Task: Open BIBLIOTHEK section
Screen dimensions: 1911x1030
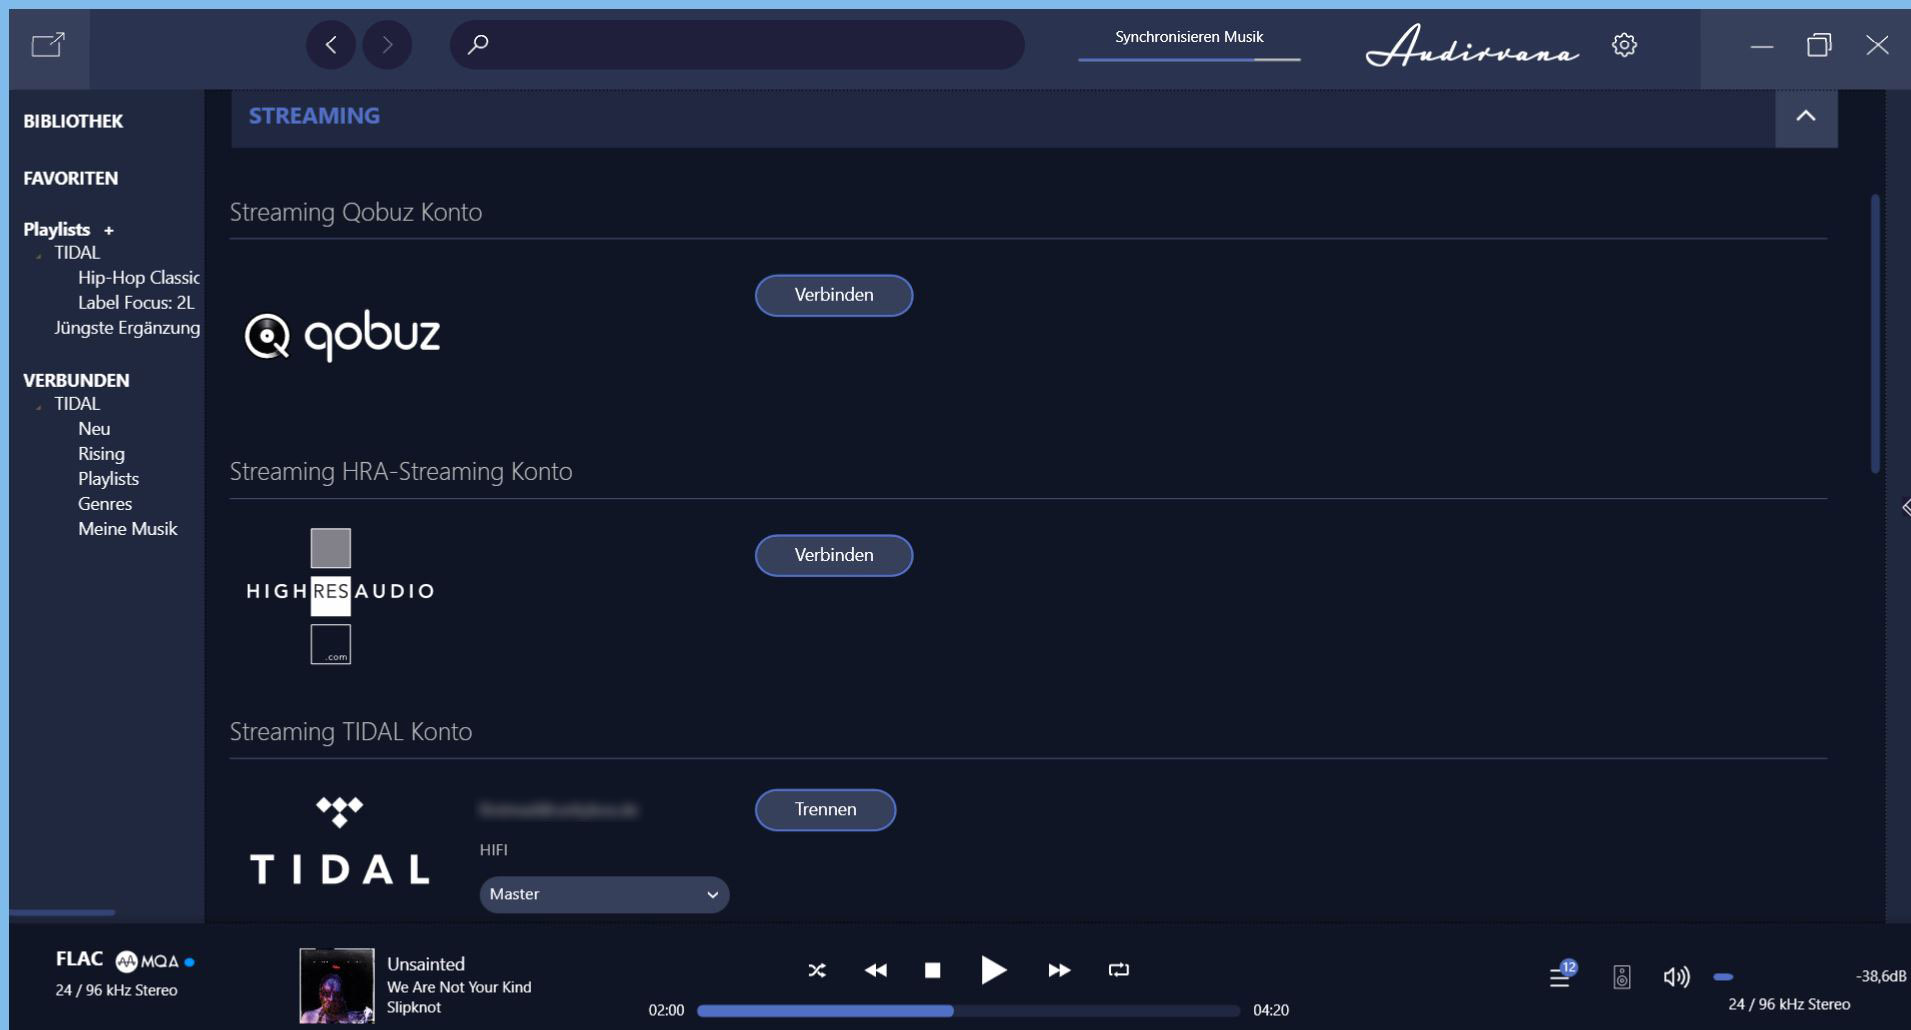Action: [x=73, y=121]
